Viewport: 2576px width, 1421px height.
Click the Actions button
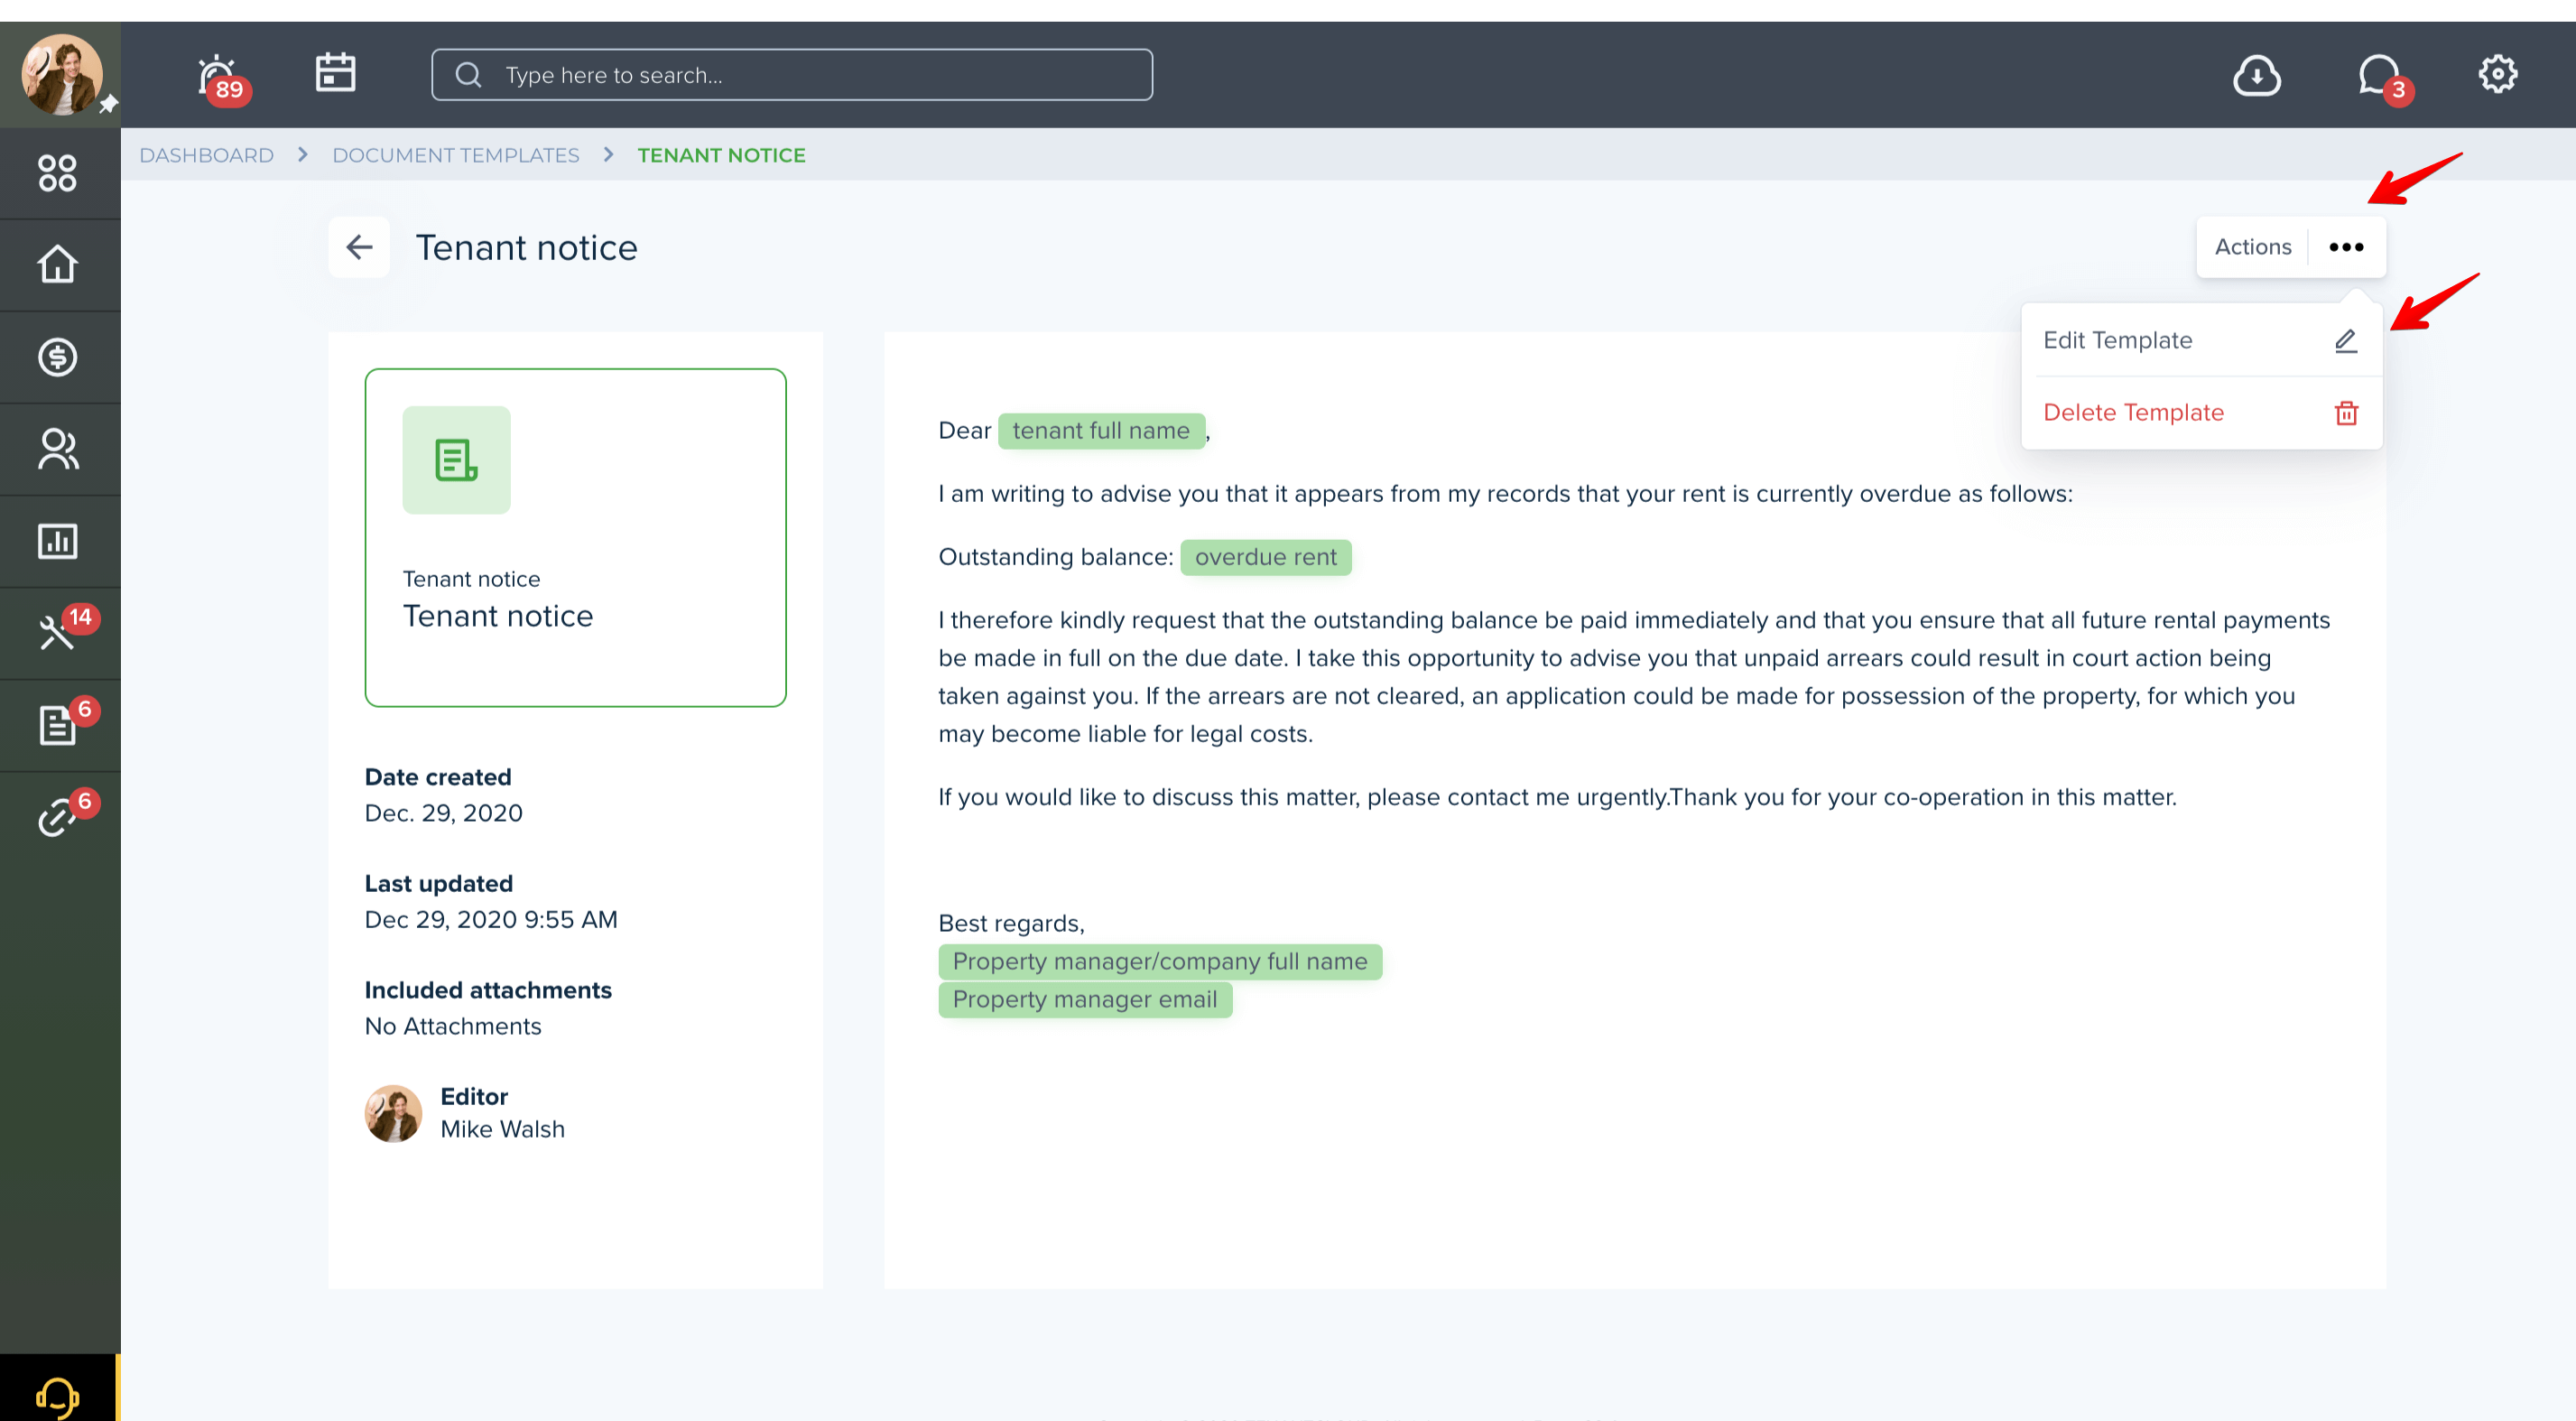(2252, 247)
